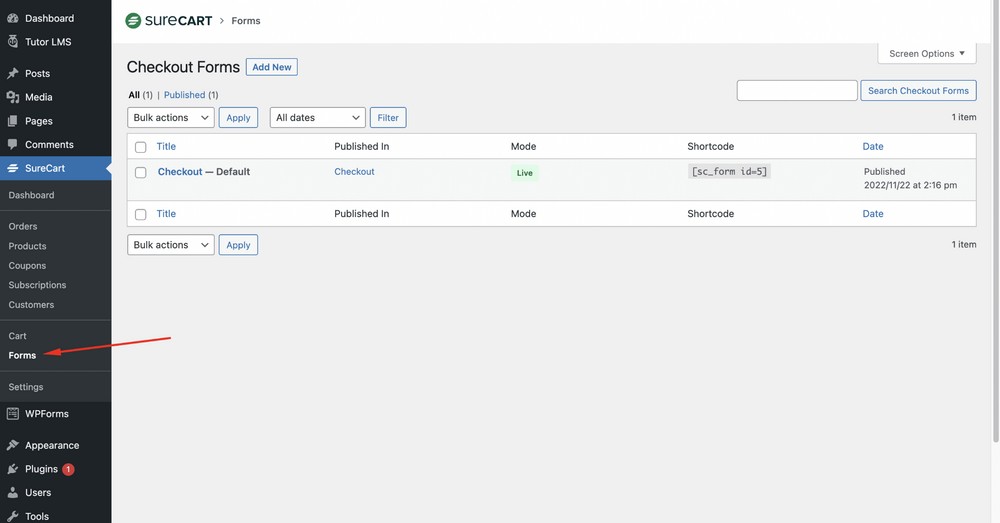1000x523 pixels.
Task: Expand the Screen Options panel
Action: [926, 54]
